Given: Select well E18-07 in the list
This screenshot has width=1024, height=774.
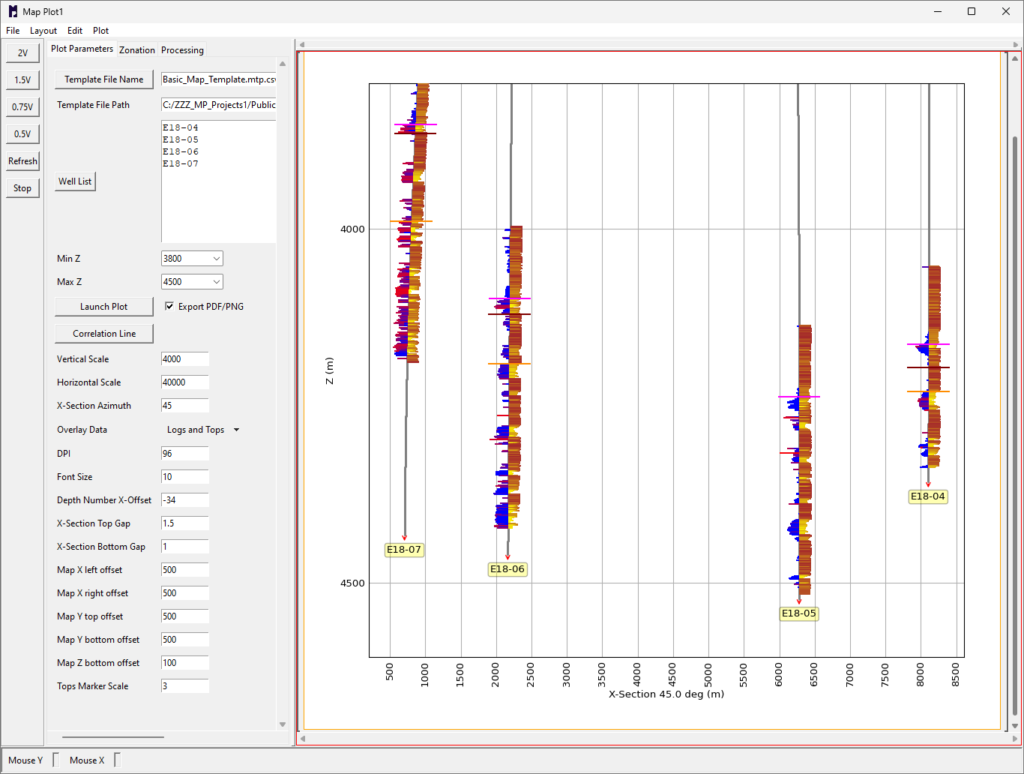Looking at the screenshot, I should click(180, 163).
